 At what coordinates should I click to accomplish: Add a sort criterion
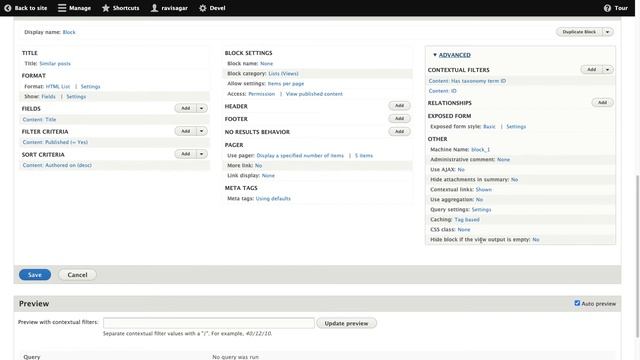click(186, 154)
